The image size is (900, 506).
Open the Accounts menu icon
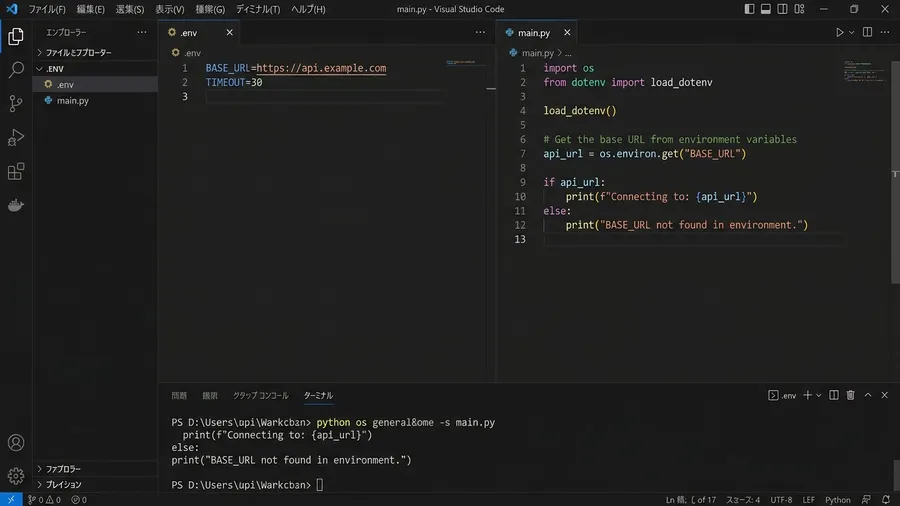click(15, 442)
